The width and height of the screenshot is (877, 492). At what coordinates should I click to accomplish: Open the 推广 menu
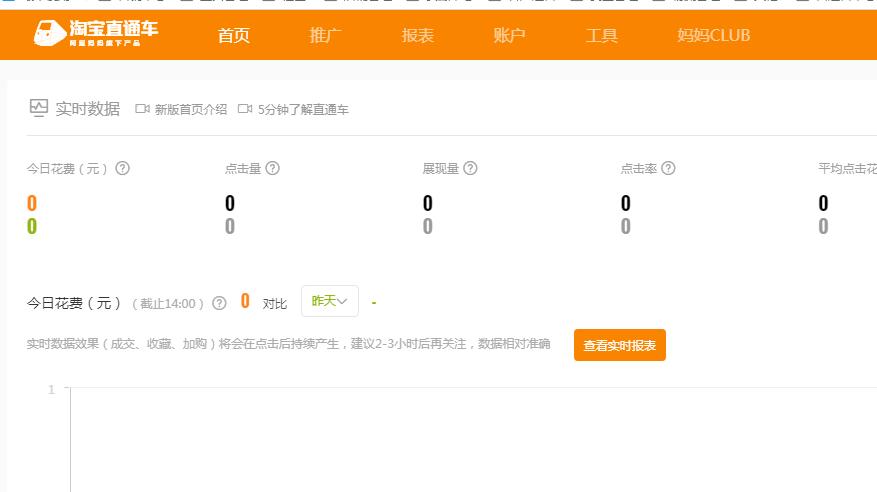point(326,36)
